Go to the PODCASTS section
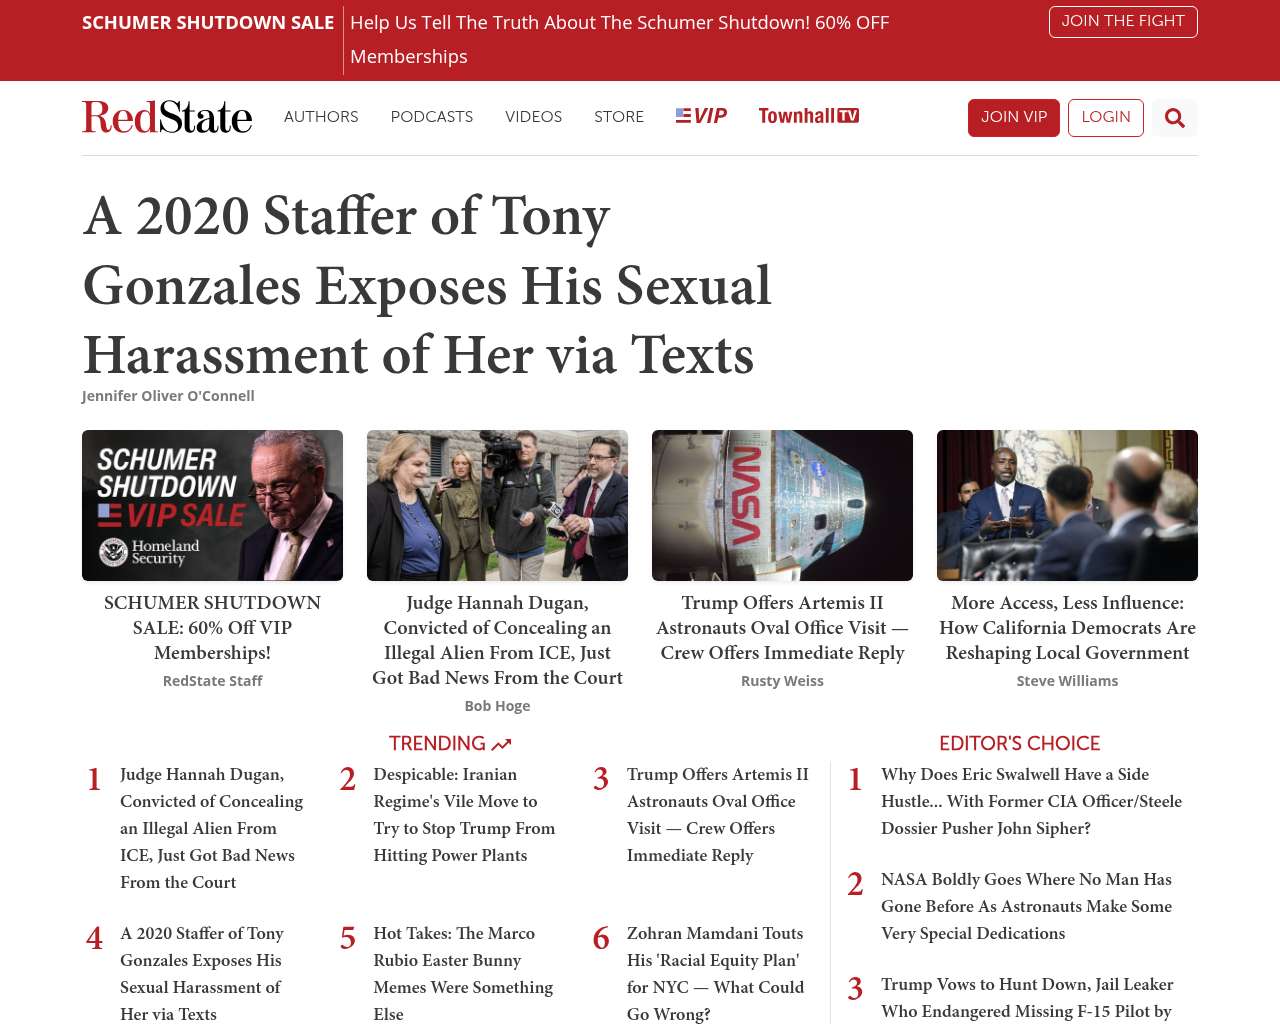Screen dimensions: 1280x1024 (x=431, y=117)
